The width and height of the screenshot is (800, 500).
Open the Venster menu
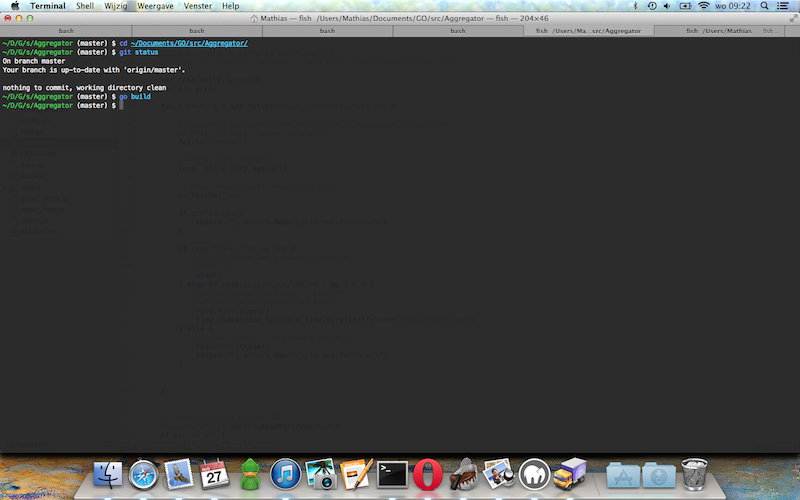tap(197, 6)
